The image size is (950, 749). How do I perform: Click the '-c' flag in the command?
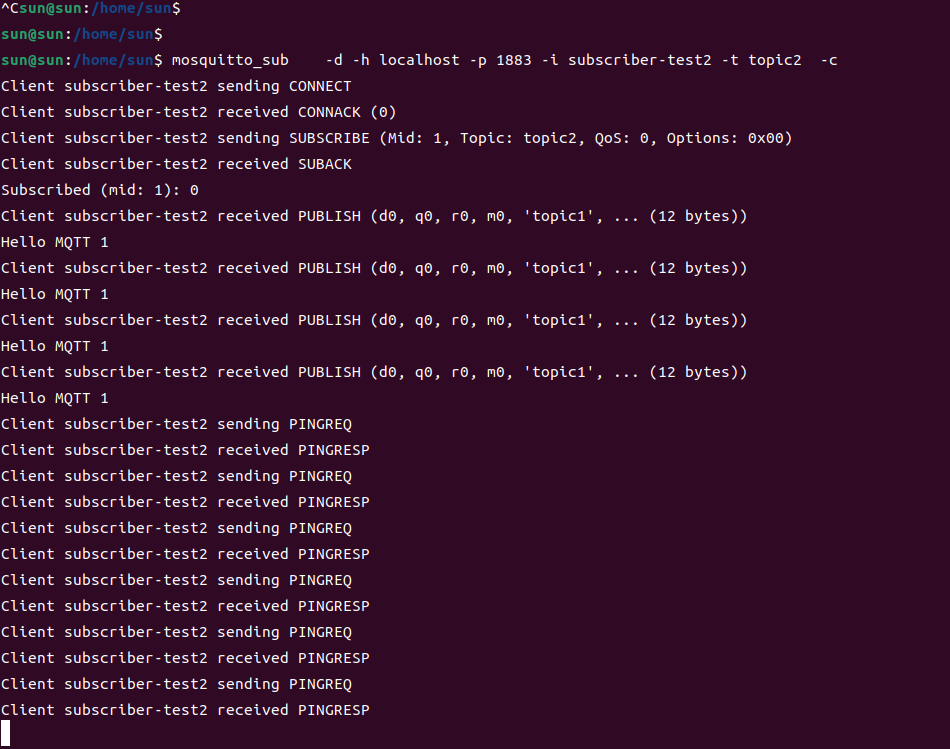pyautogui.click(x=829, y=61)
